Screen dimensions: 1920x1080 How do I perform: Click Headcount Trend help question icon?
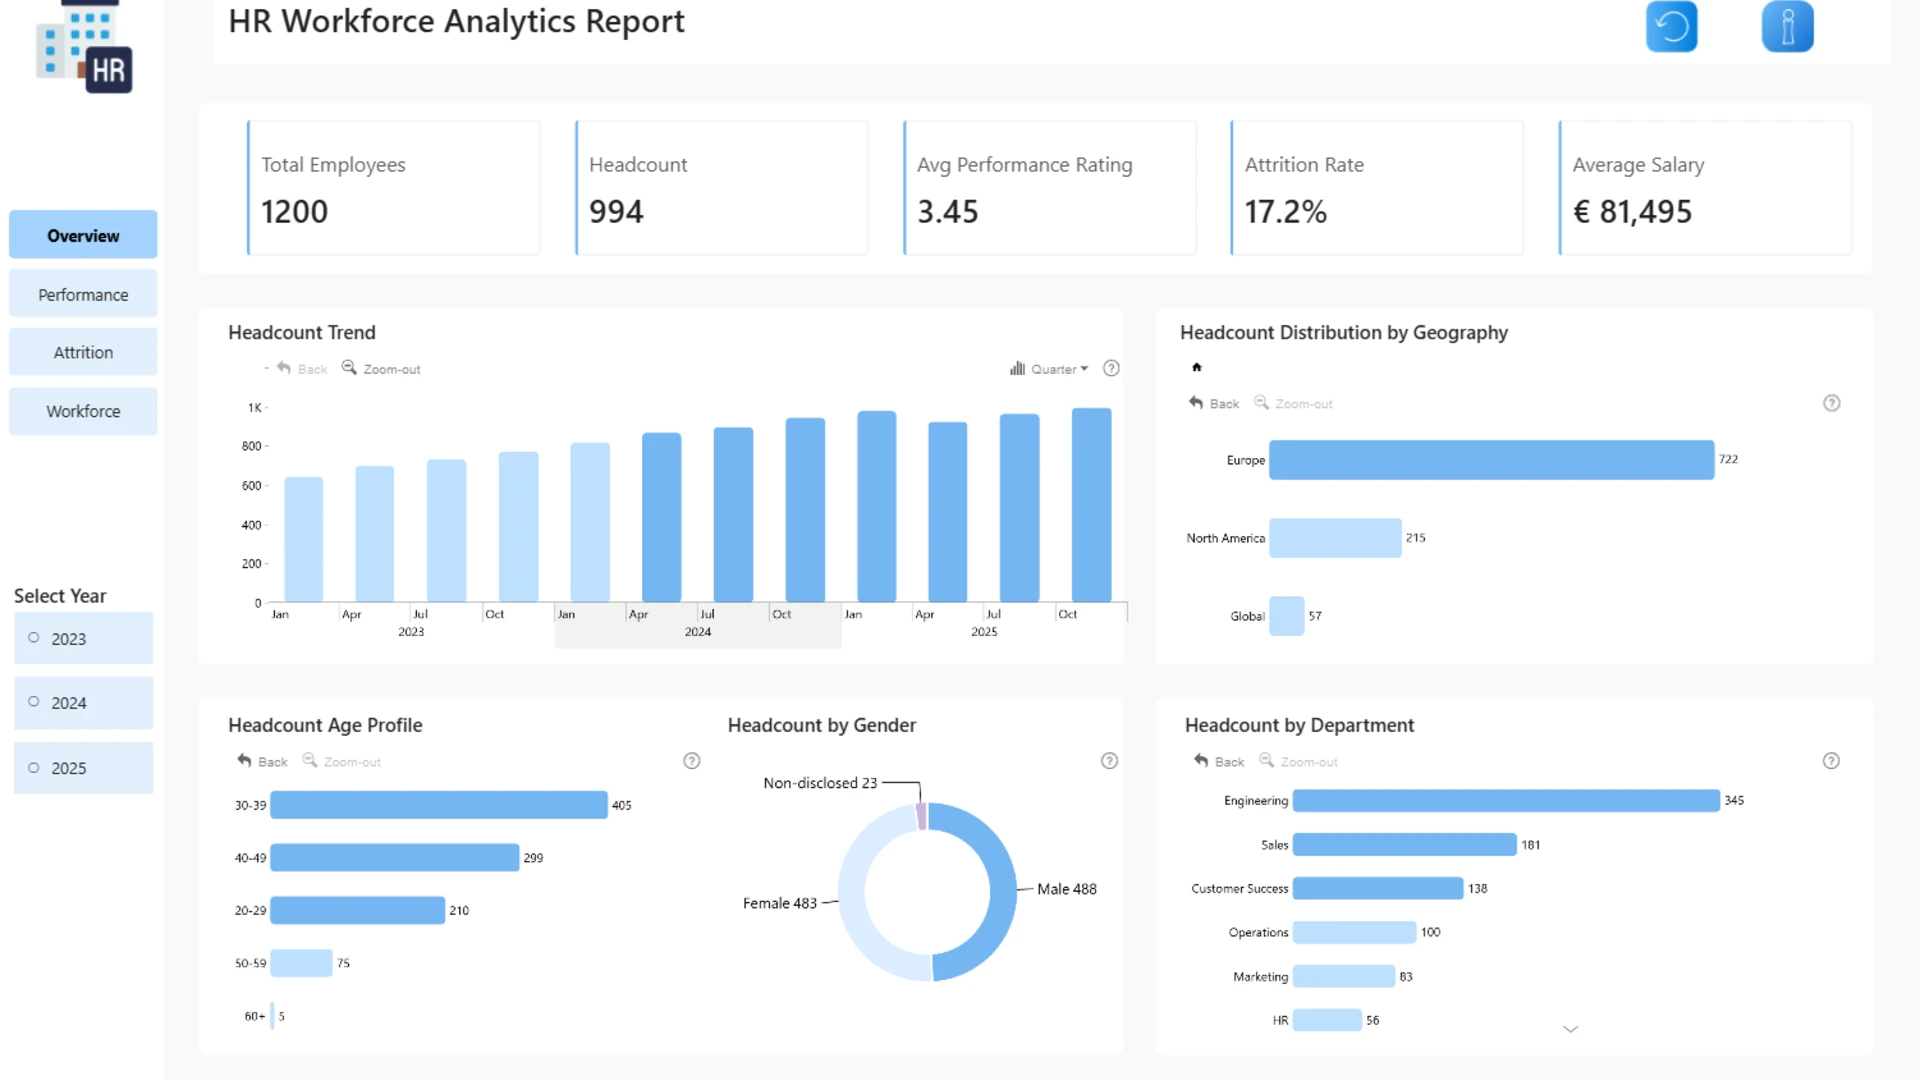(x=1111, y=368)
